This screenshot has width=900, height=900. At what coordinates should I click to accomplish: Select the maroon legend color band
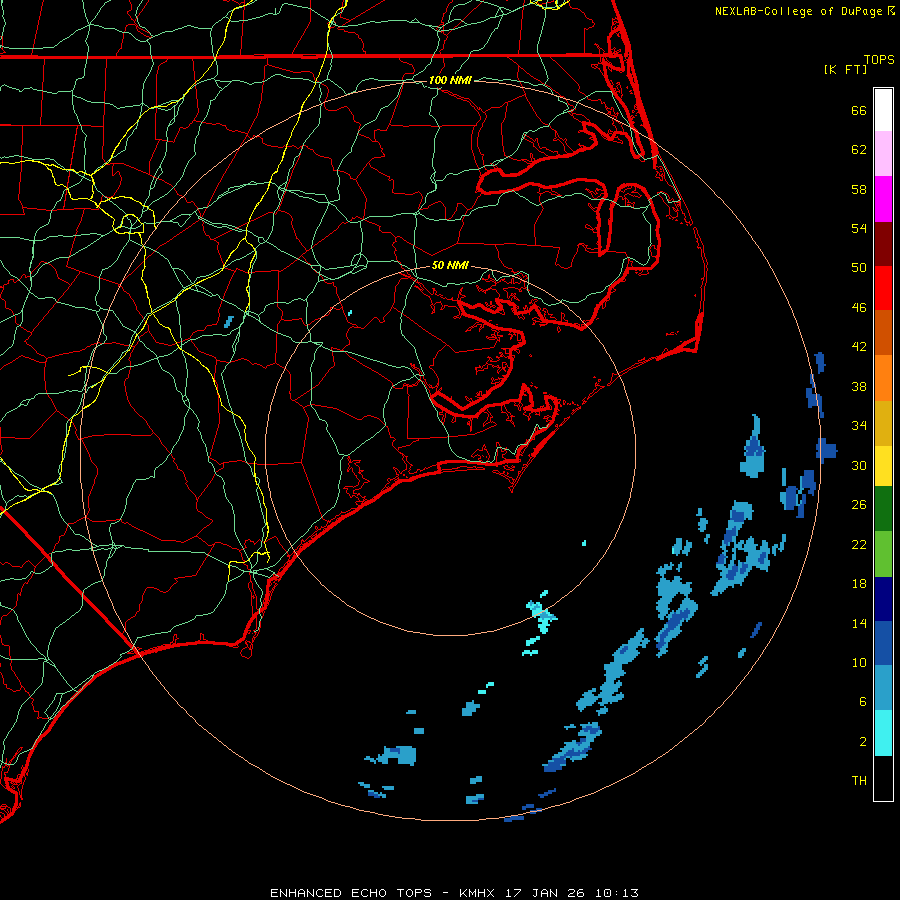883,244
